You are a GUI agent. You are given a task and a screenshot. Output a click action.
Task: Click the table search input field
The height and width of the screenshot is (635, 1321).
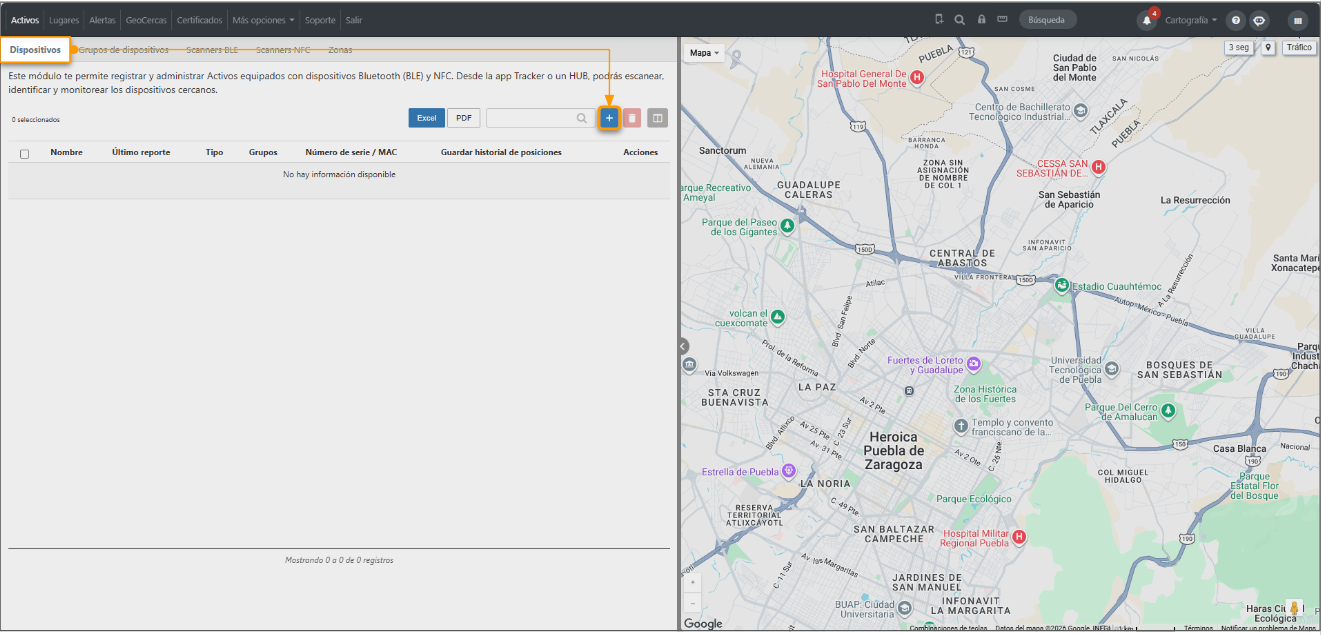point(540,118)
